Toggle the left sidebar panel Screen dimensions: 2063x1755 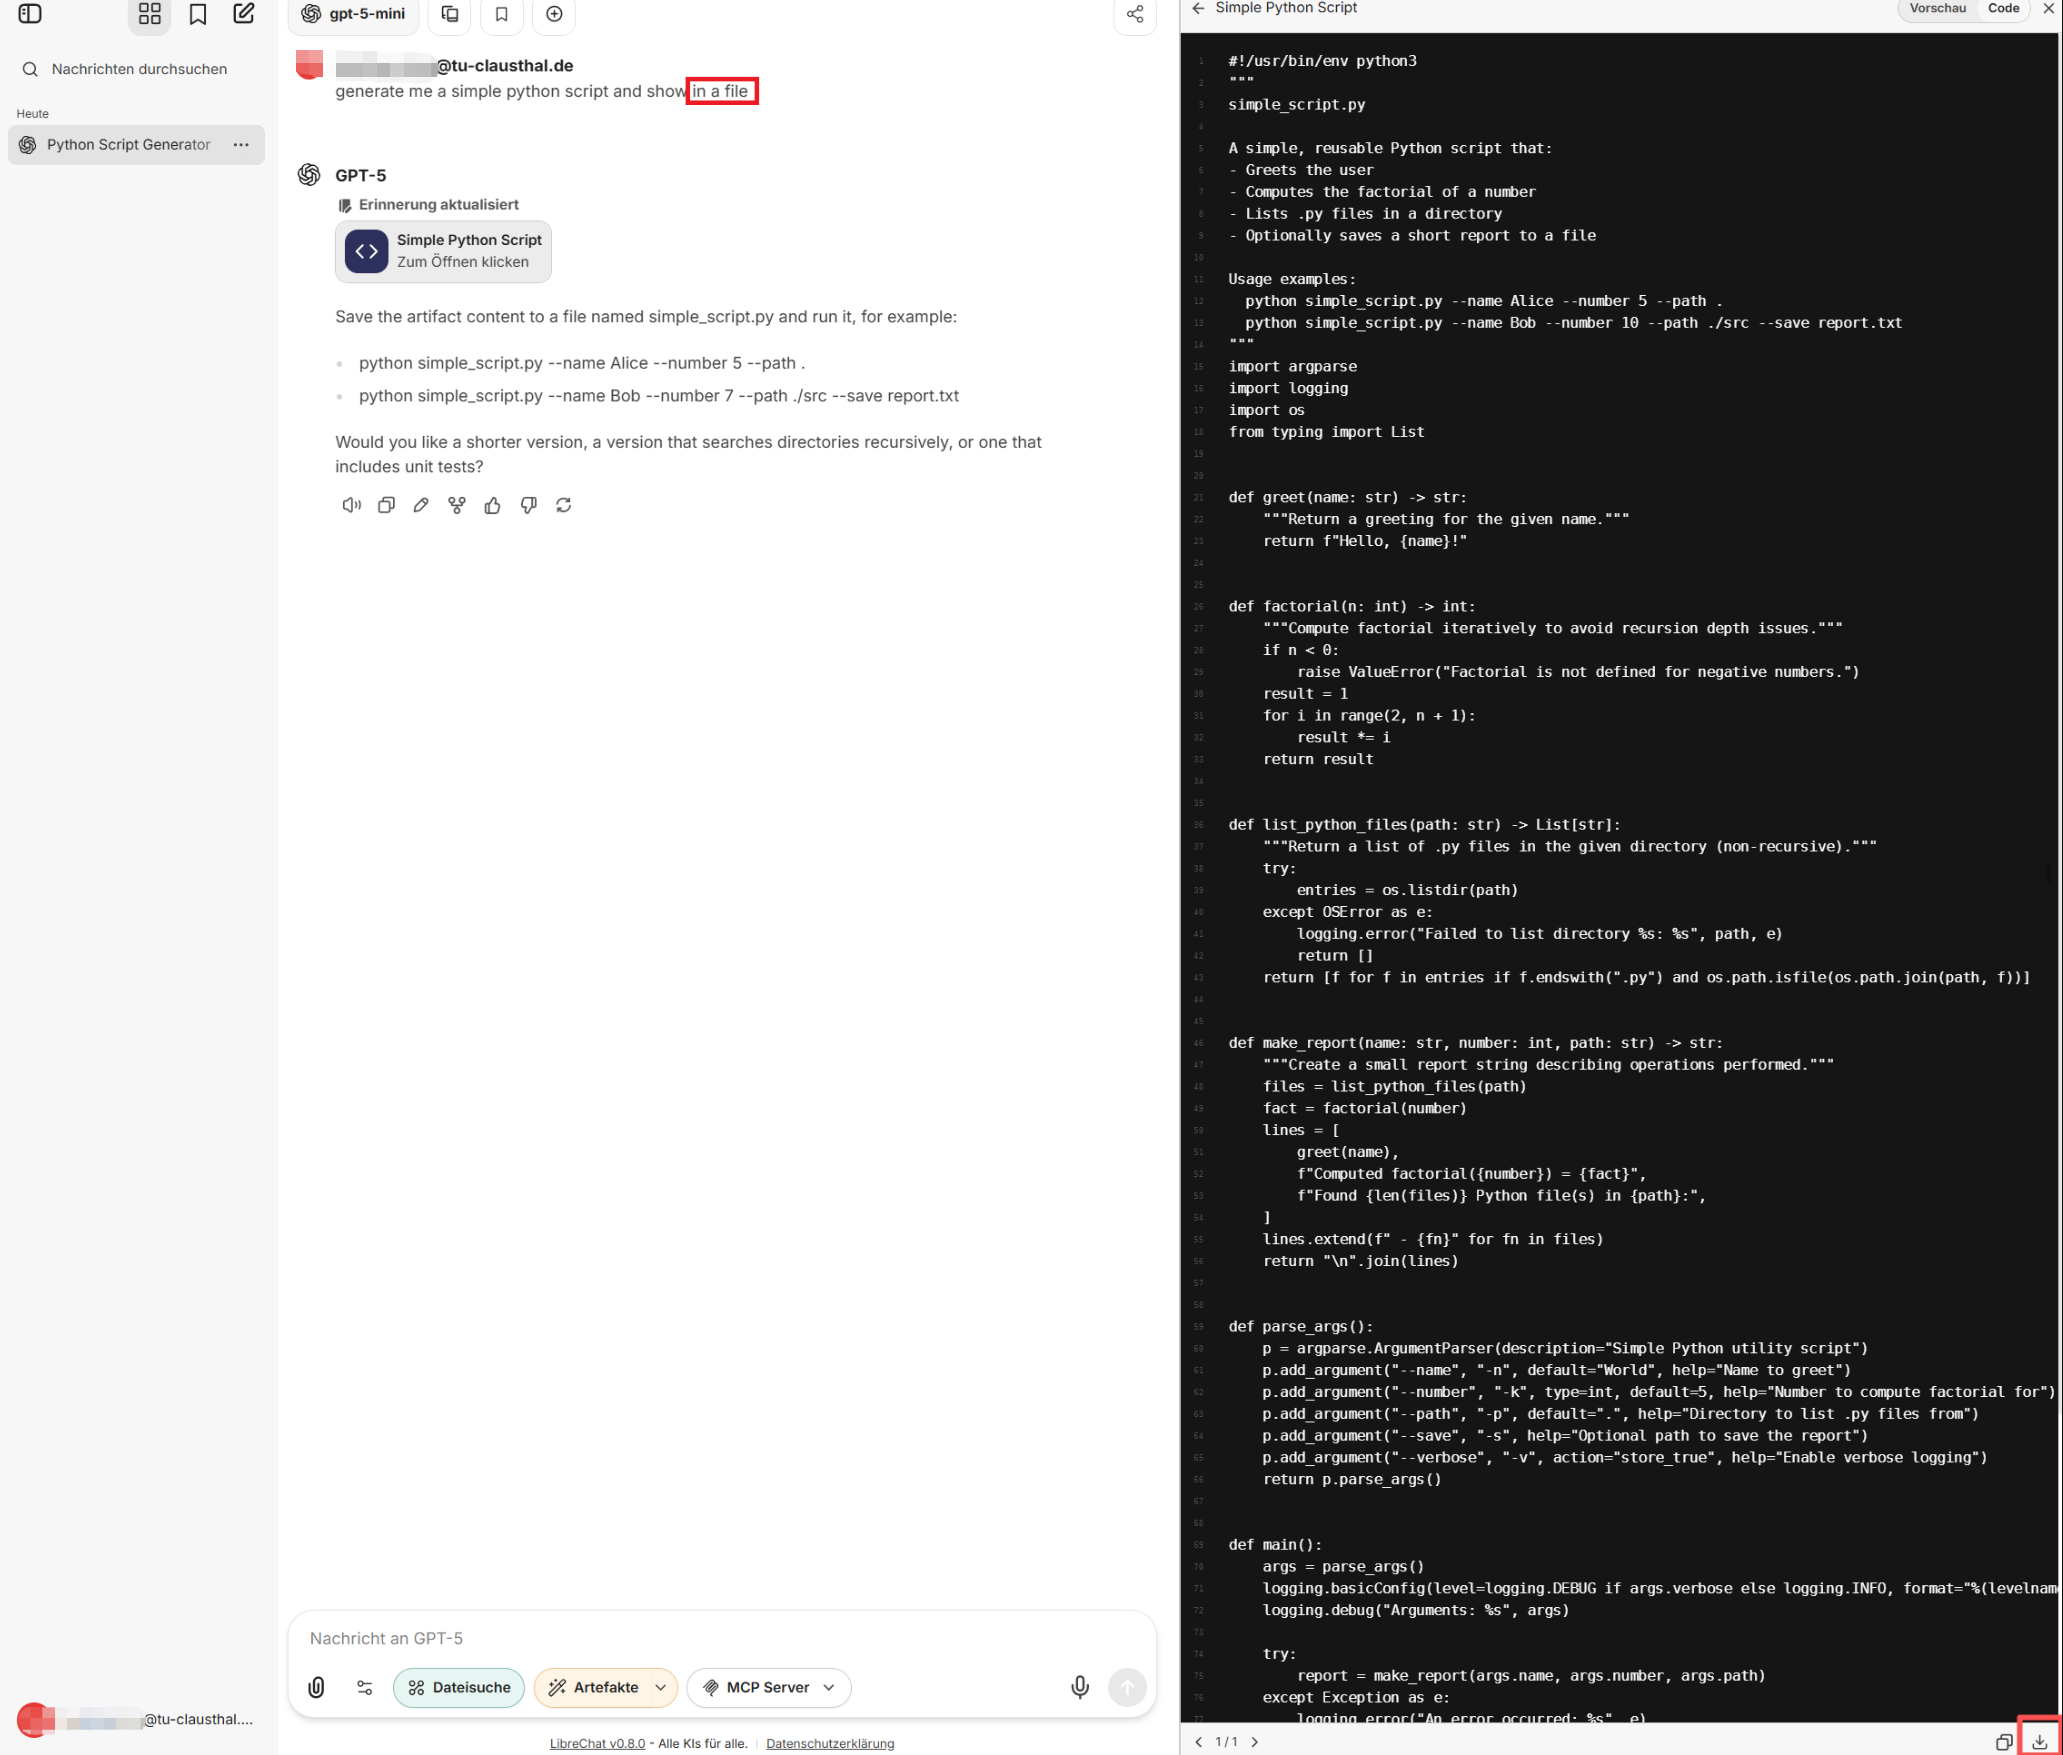tap(30, 14)
